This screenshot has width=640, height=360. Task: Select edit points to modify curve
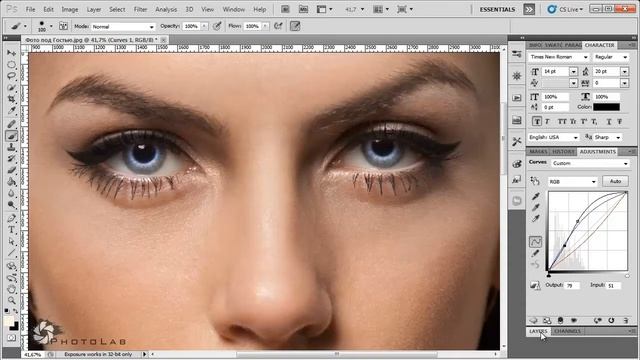(536, 242)
